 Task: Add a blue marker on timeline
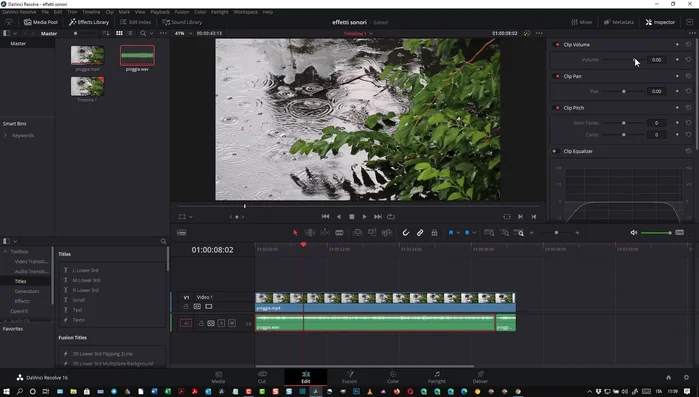[x=467, y=233]
